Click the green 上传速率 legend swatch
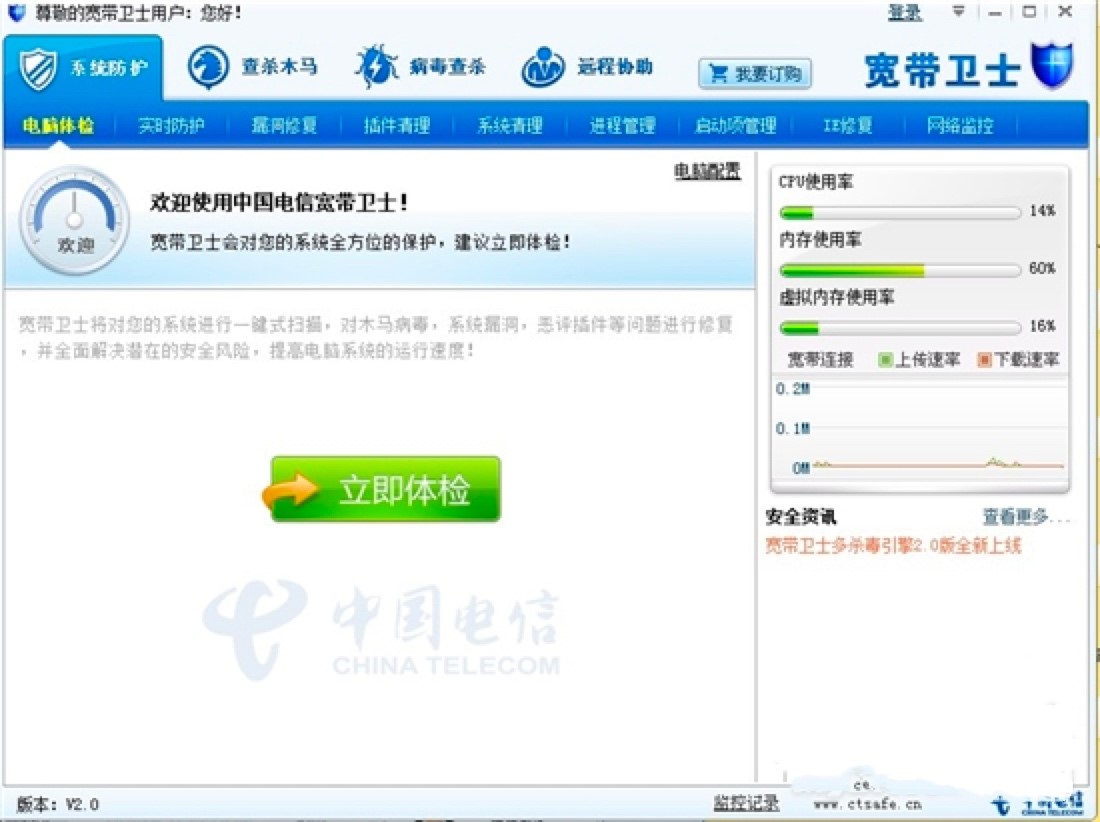Screen dimensions: 1100x822 (x=885, y=360)
